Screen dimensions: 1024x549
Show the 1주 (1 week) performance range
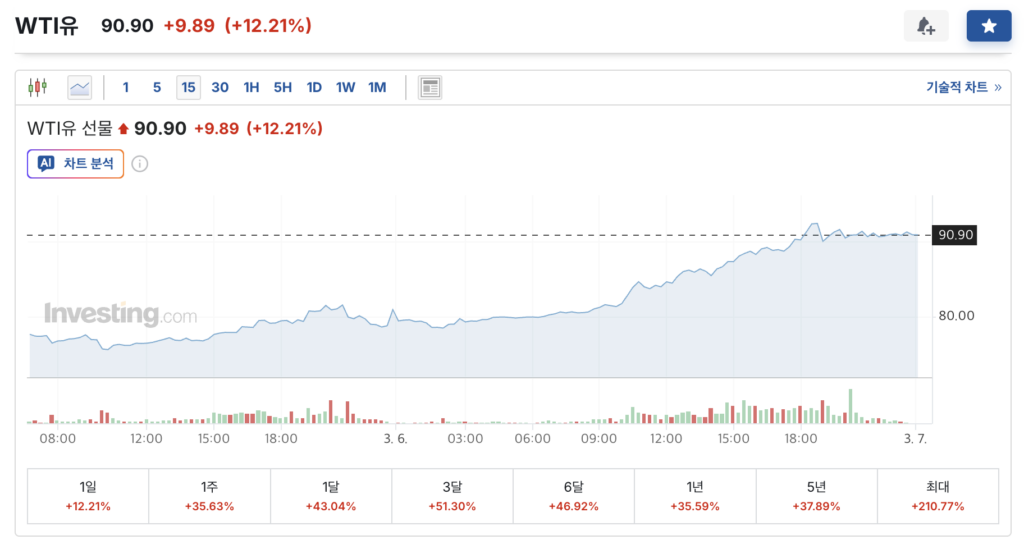click(x=209, y=496)
